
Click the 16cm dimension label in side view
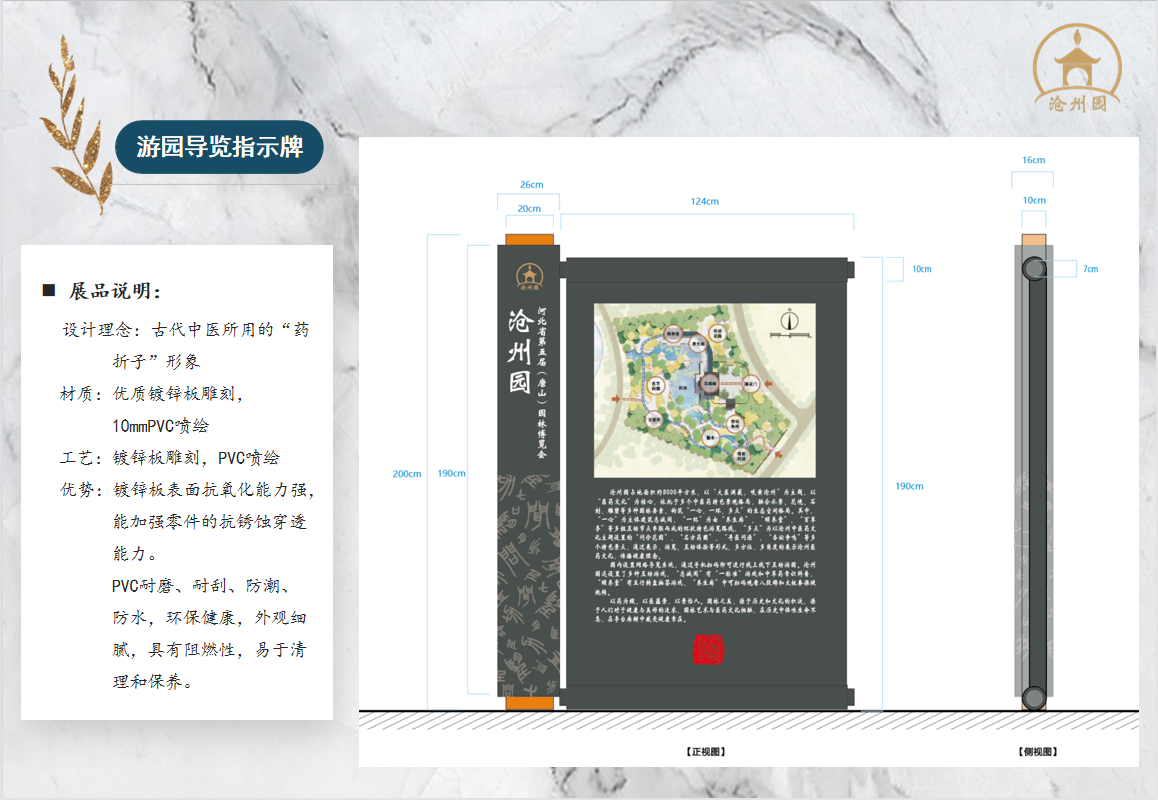click(x=1033, y=160)
